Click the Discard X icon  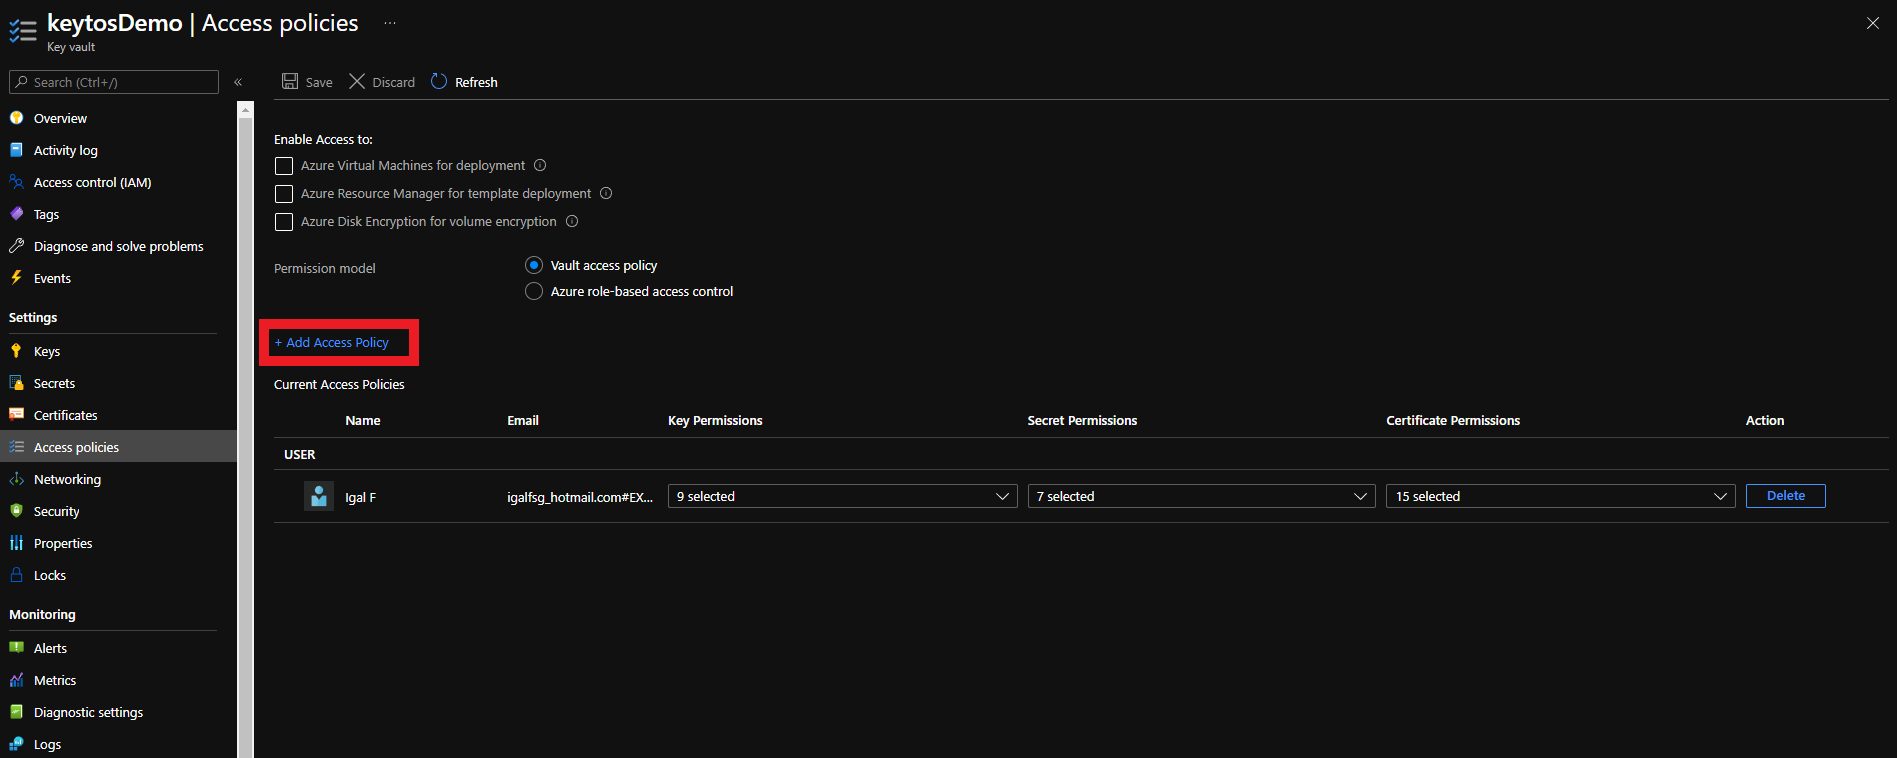point(357,81)
